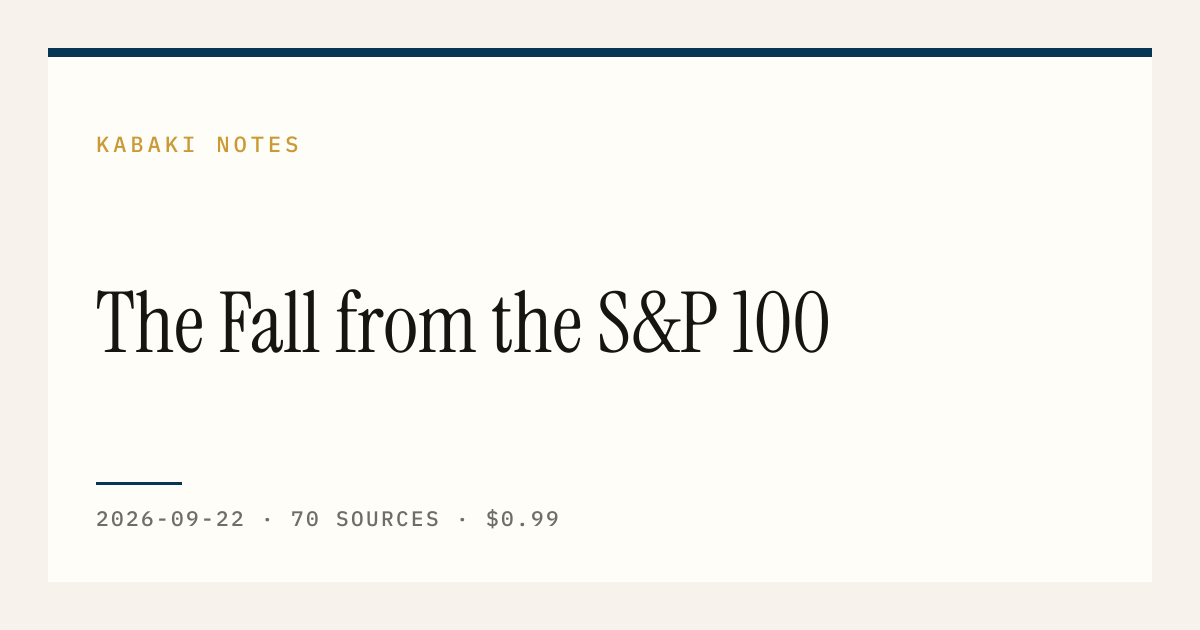
Task: Click the KABAKI NOTES header label
Action: point(198,145)
